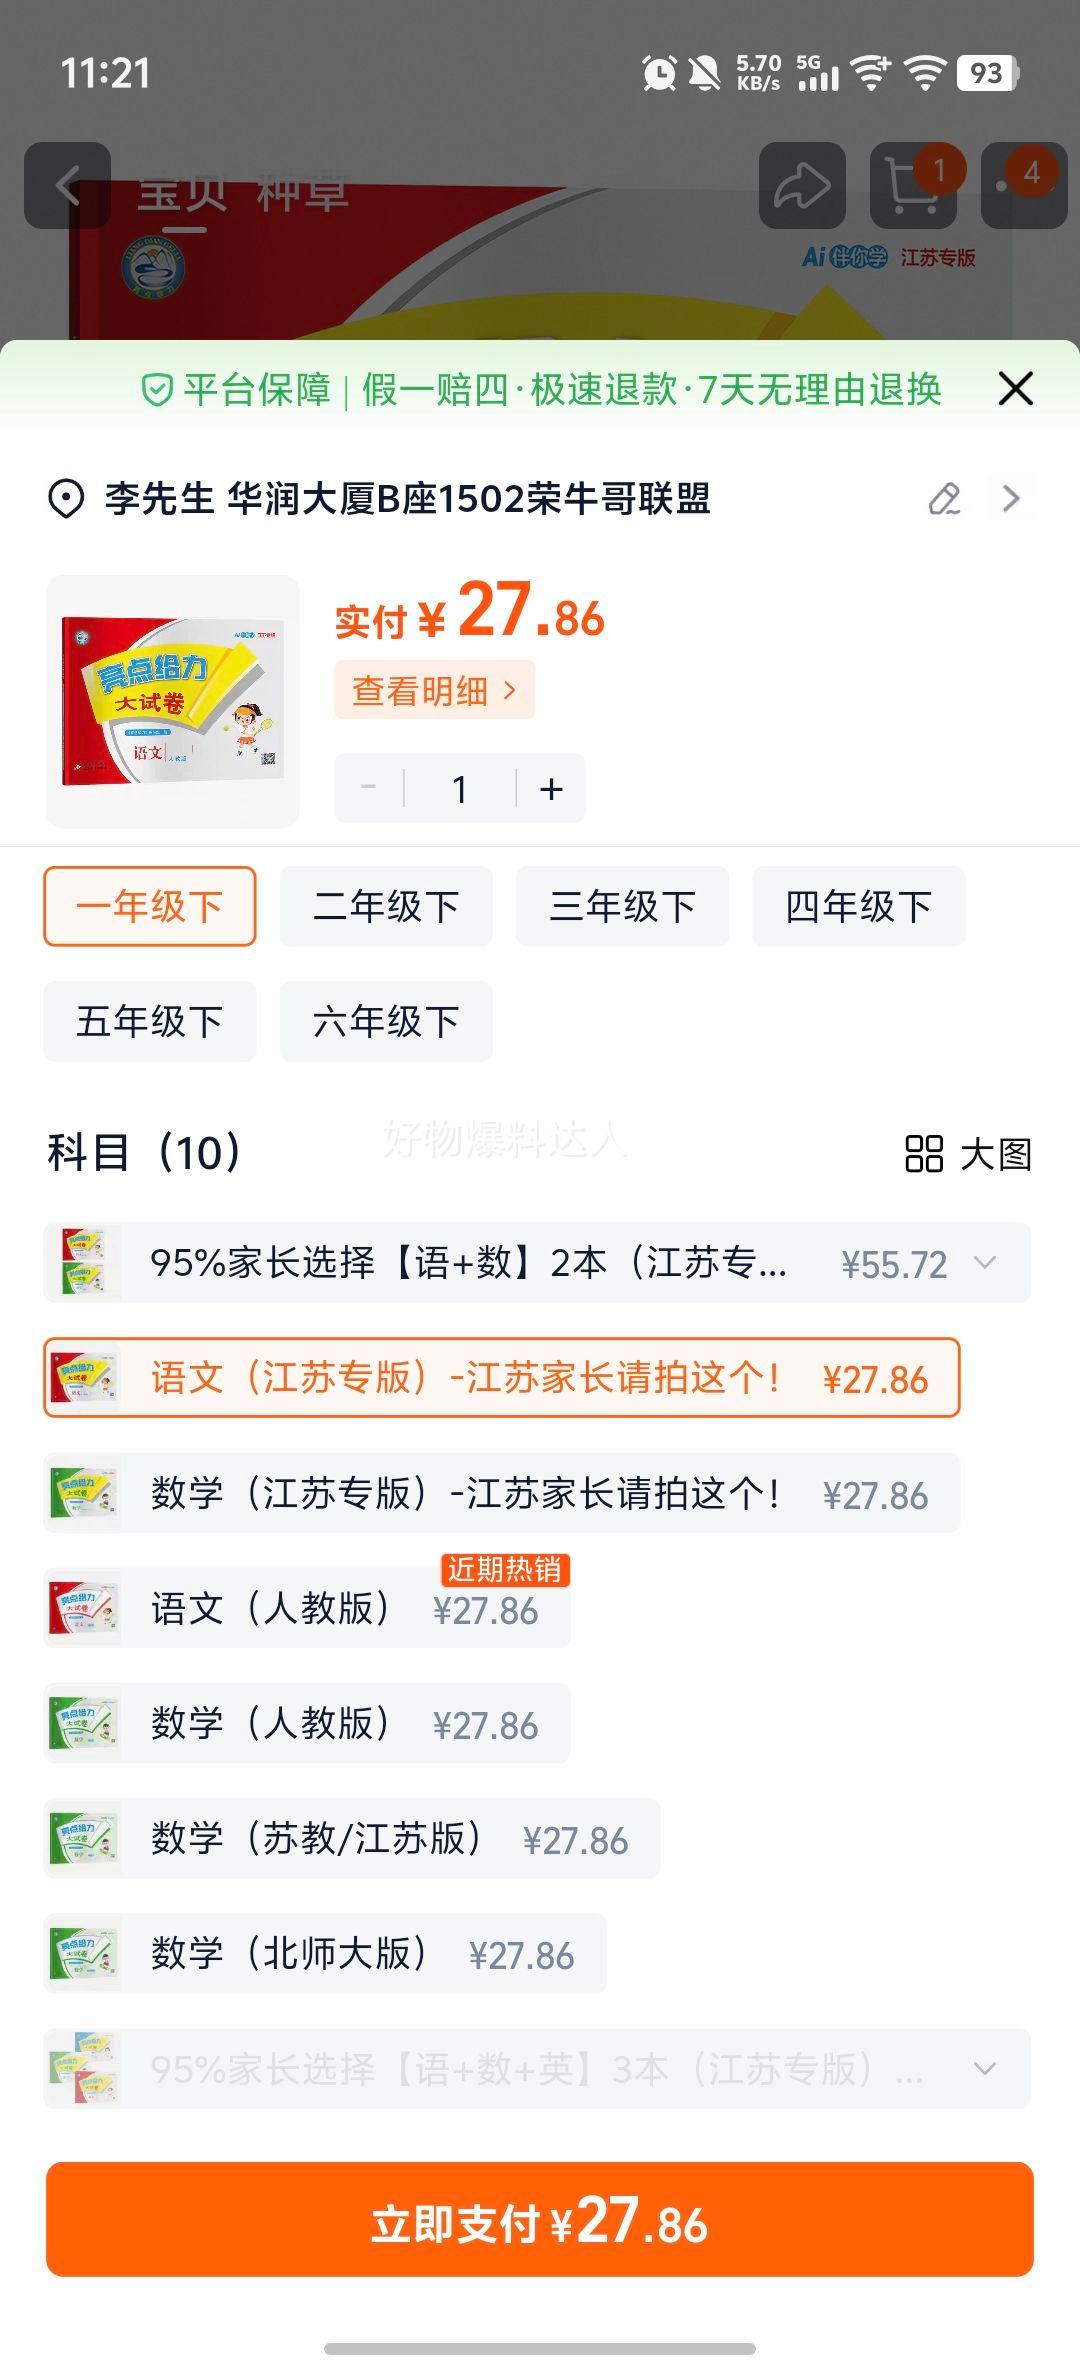Open the more options menu icon
This screenshot has height=2376, width=1080.
tap(1023, 186)
